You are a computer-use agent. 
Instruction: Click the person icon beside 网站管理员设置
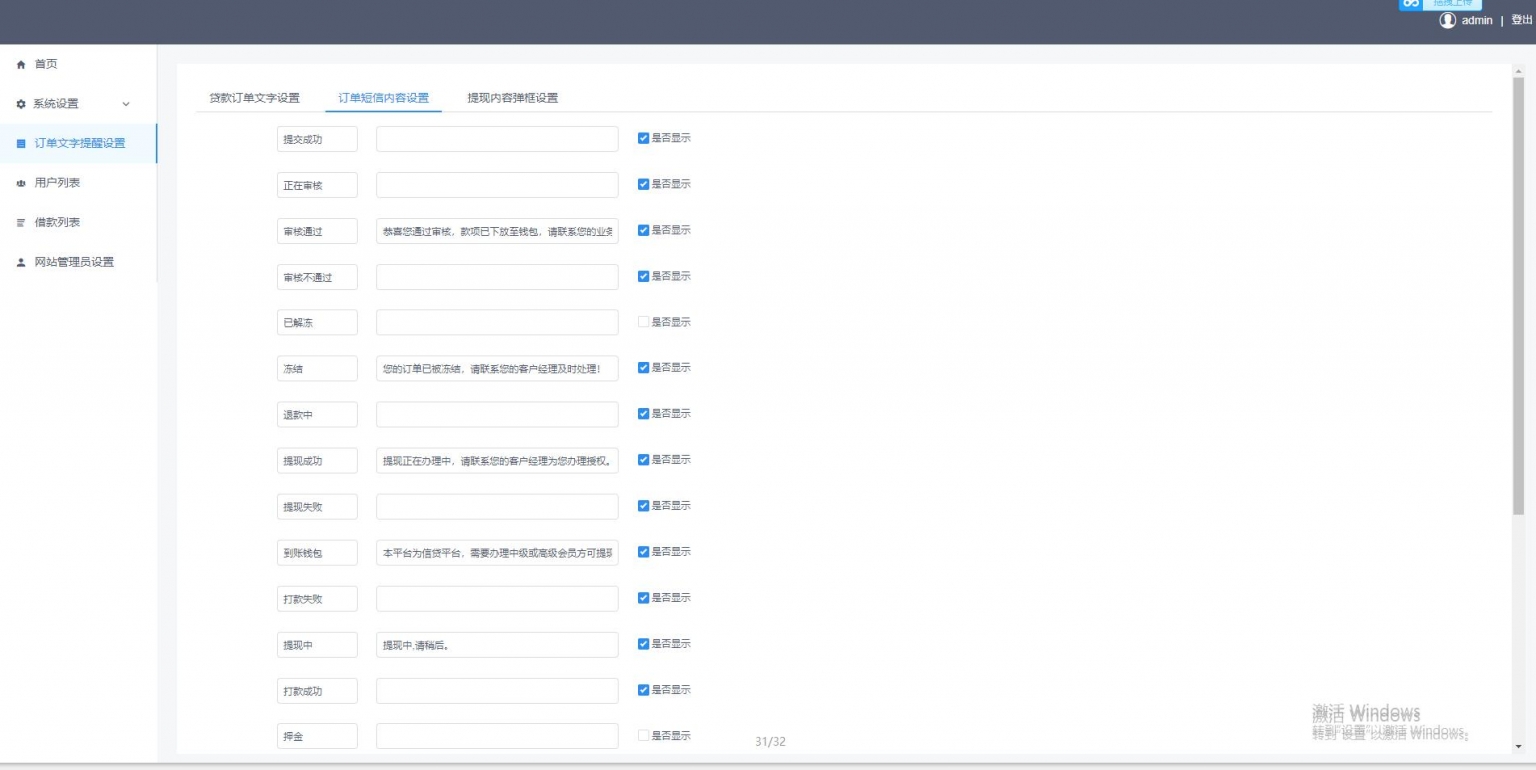tap(21, 262)
